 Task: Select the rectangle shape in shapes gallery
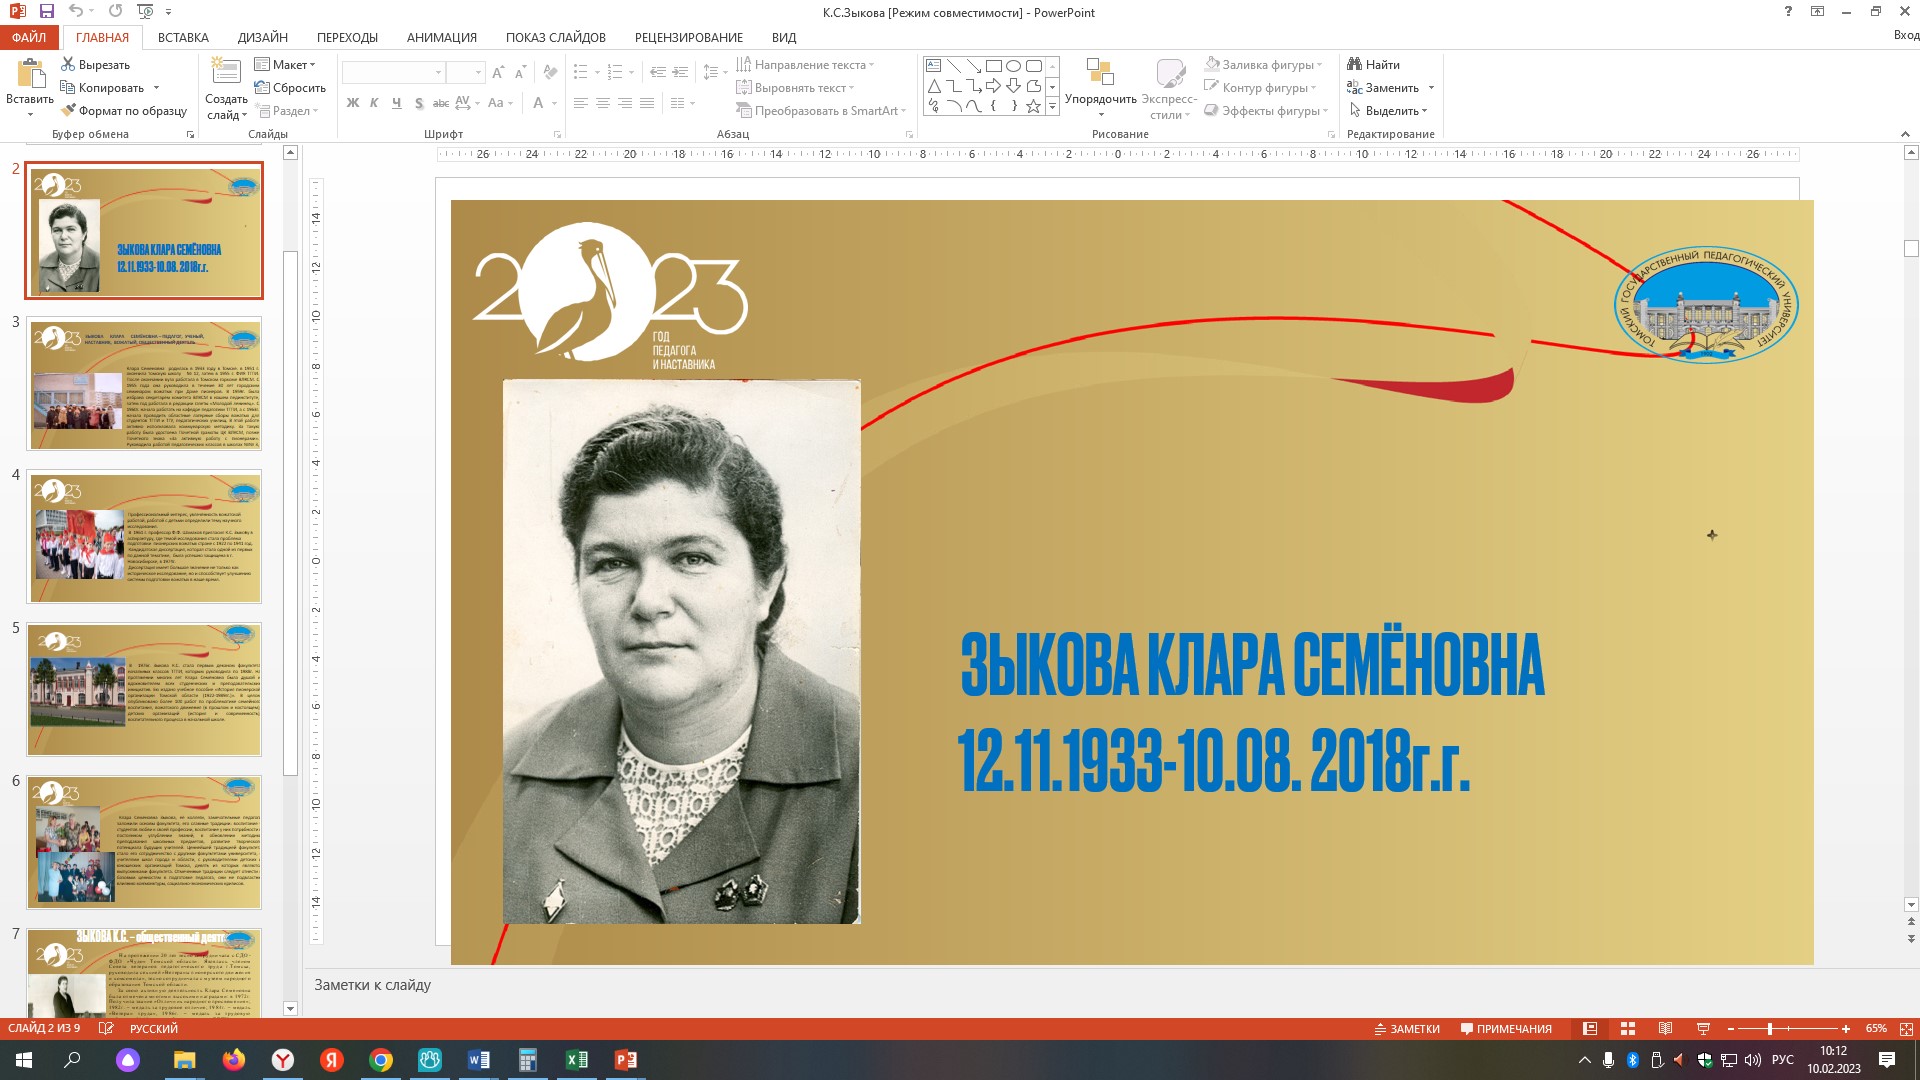point(993,66)
